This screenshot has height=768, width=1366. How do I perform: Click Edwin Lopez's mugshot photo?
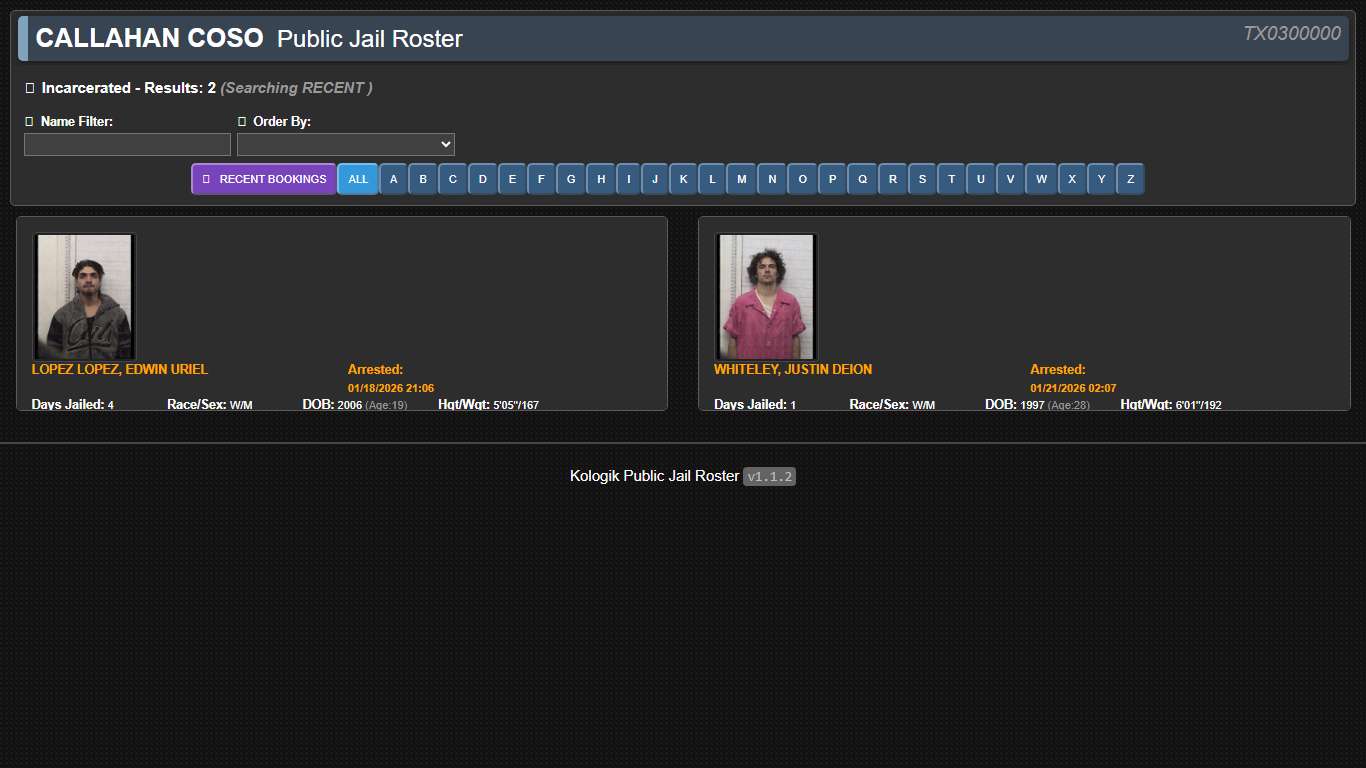(83, 296)
